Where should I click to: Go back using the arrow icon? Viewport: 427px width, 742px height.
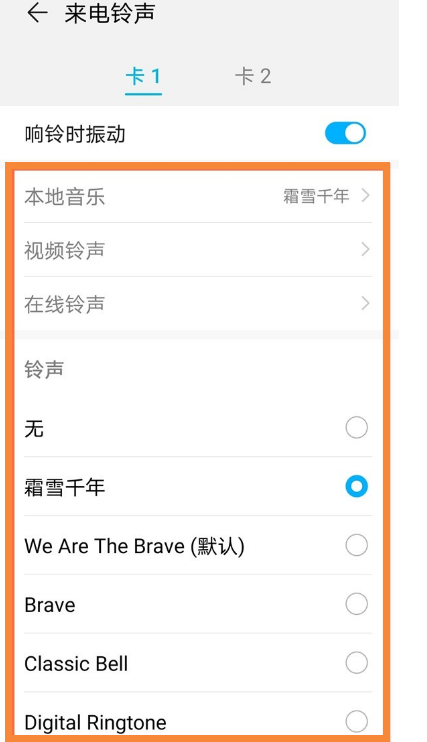tap(37, 13)
